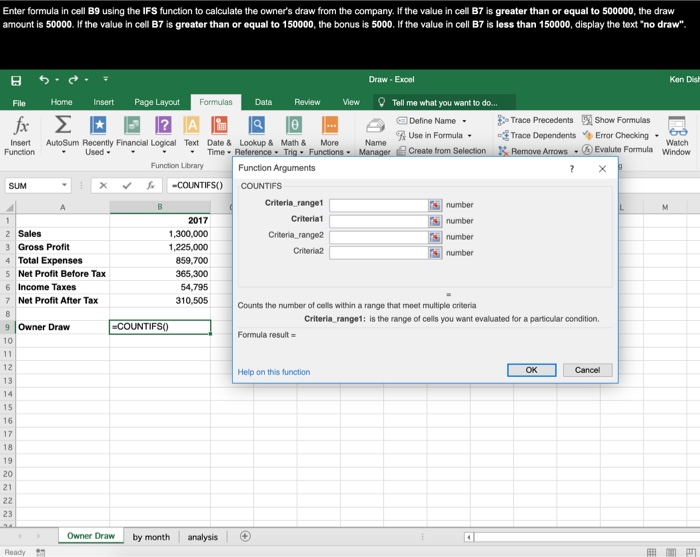Close the Function Arguments dialog

tap(602, 169)
